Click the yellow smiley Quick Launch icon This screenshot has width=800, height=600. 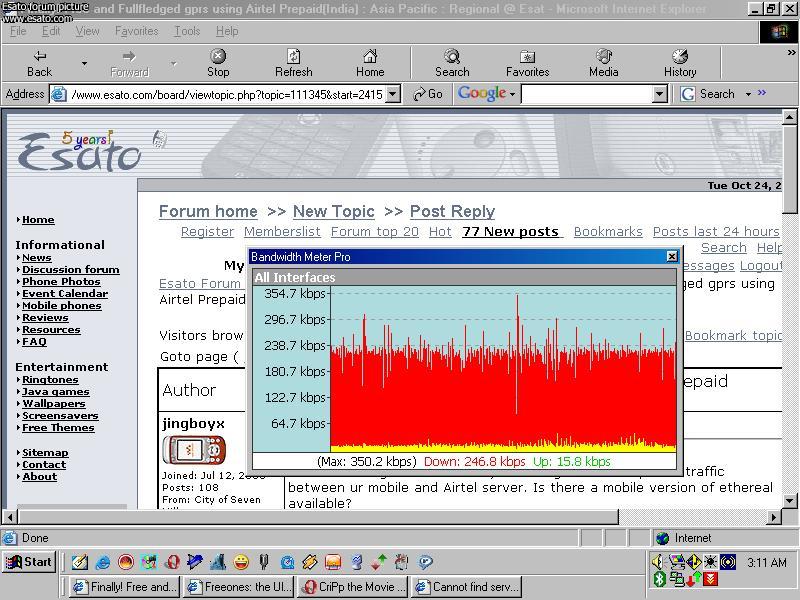pyautogui.click(x=241, y=562)
